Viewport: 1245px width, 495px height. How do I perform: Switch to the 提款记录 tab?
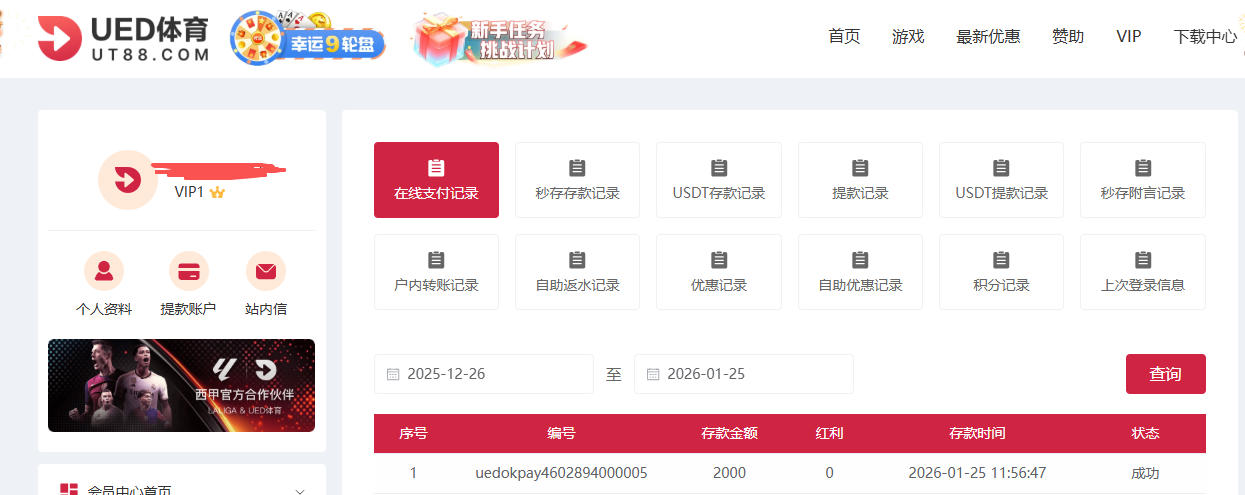pos(860,180)
